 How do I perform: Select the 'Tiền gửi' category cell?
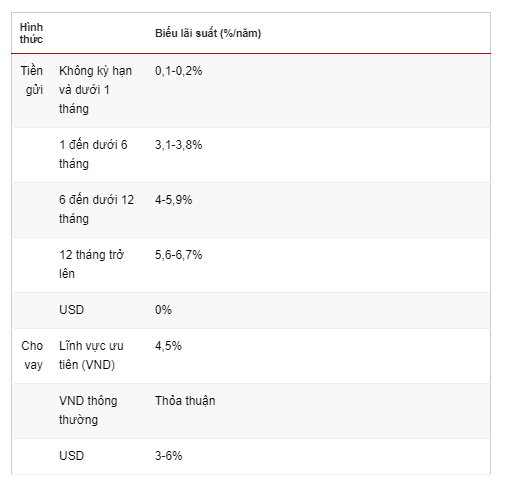(32, 80)
